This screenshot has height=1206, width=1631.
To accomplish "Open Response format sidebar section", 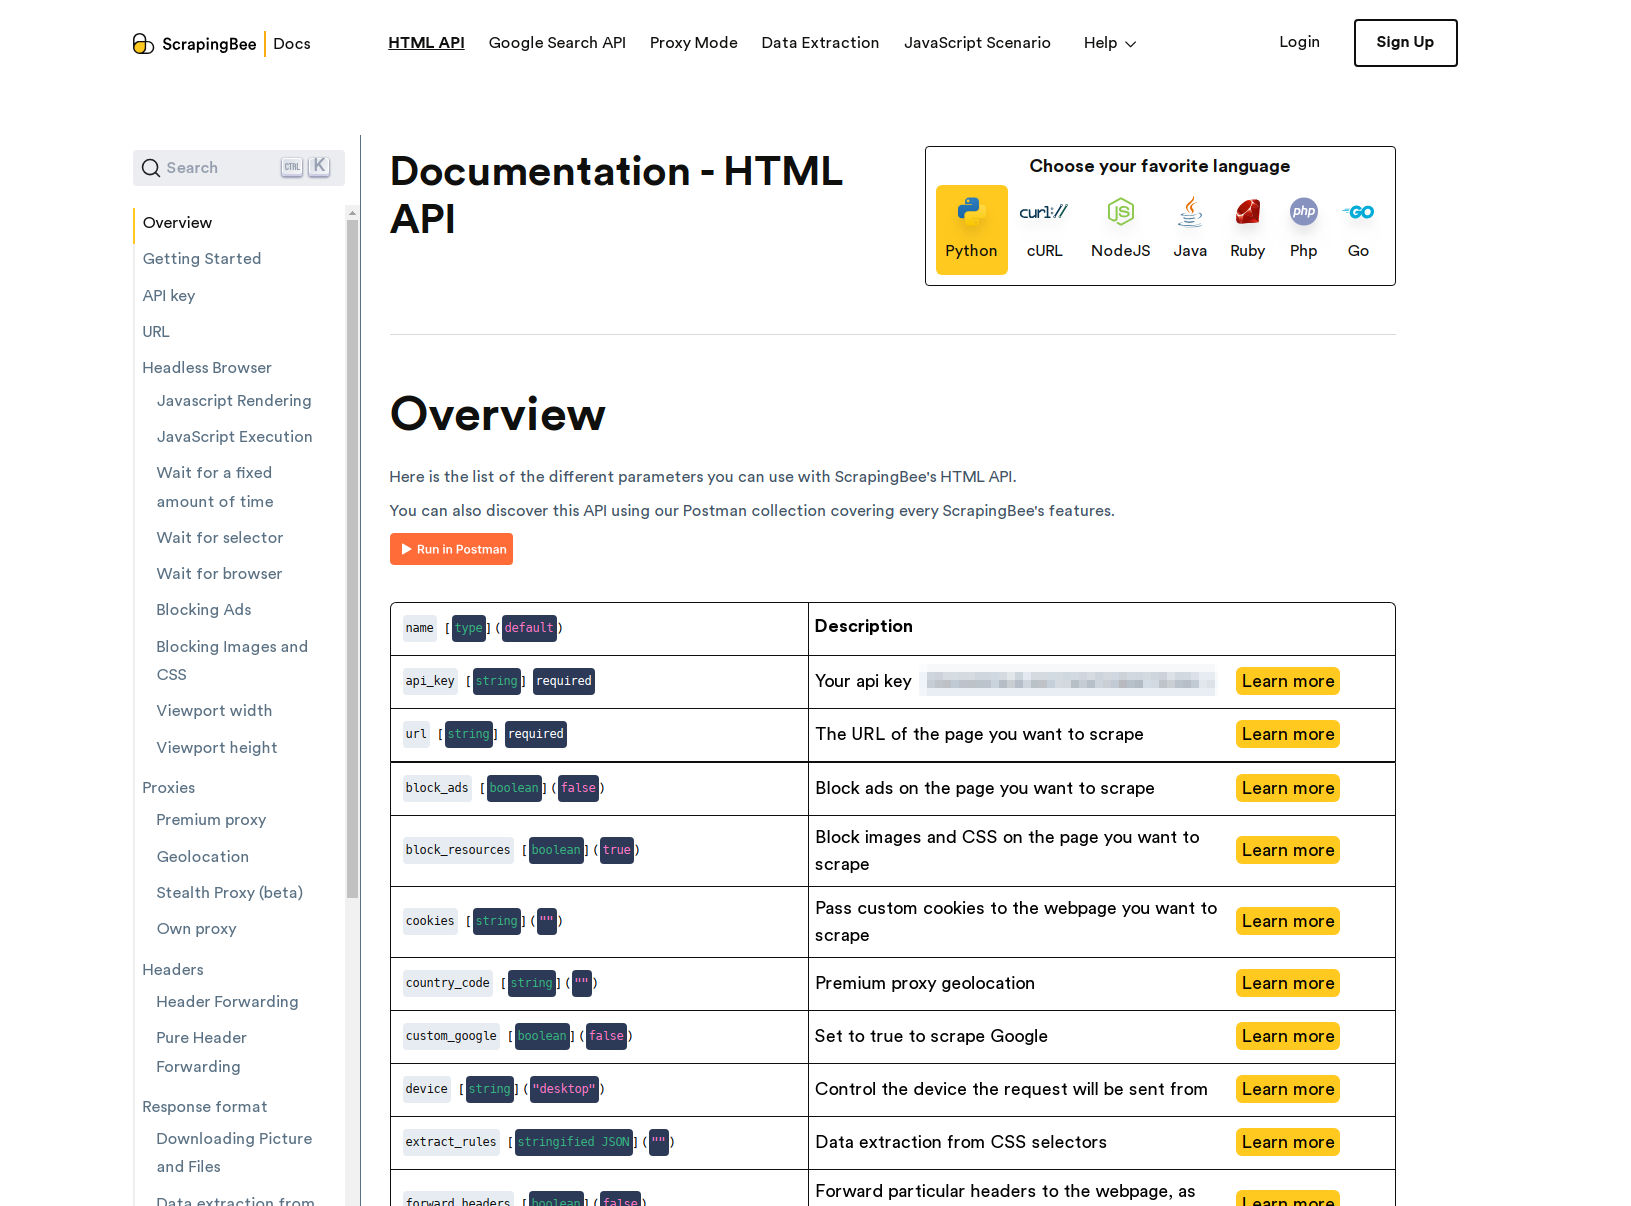I will click(205, 1107).
